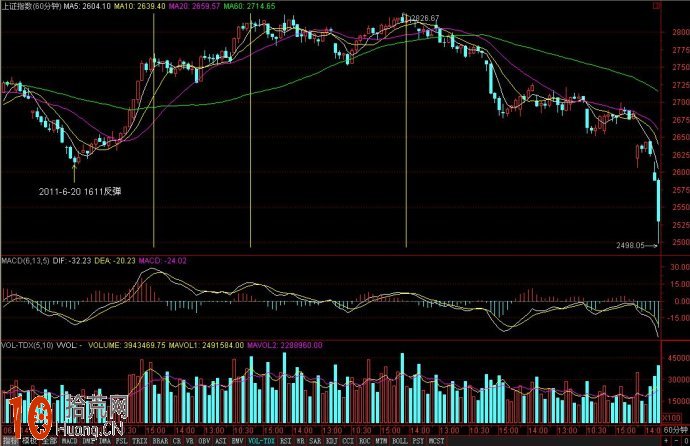Select the PSY indicator tab

click(418, 440)
